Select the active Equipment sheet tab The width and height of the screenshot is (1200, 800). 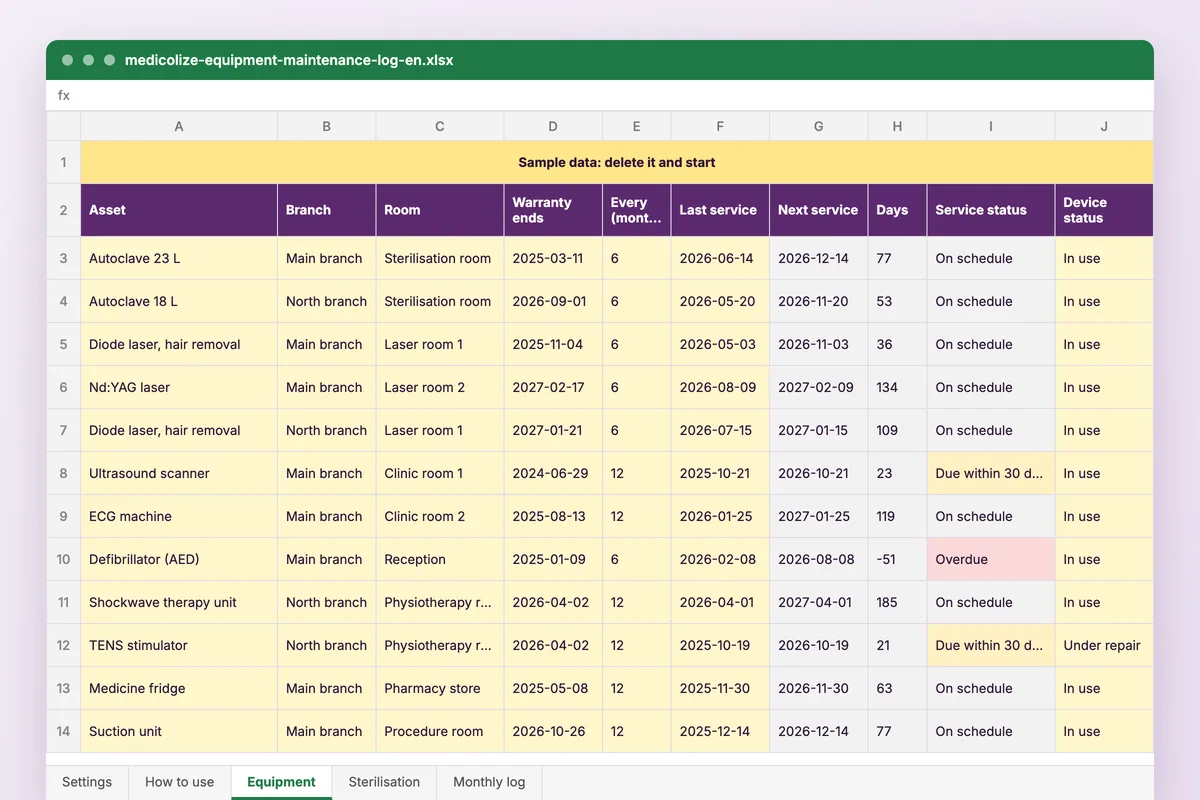(x=281, y=782)
